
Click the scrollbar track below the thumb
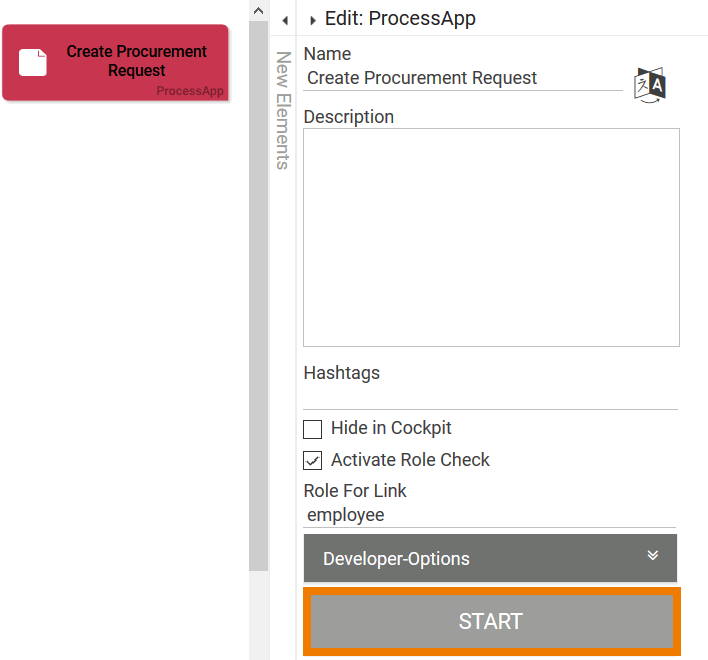258,610
